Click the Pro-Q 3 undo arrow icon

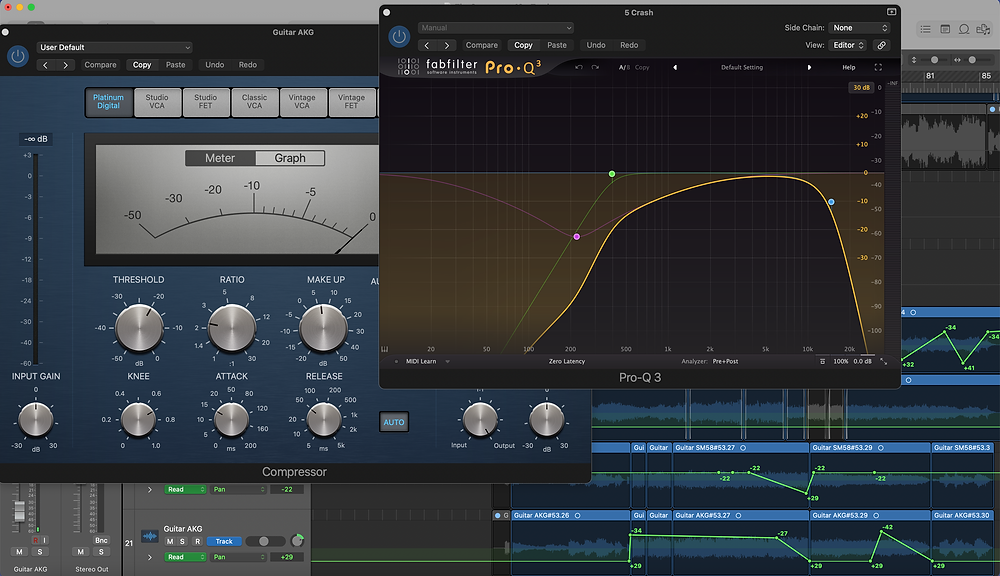578,67
